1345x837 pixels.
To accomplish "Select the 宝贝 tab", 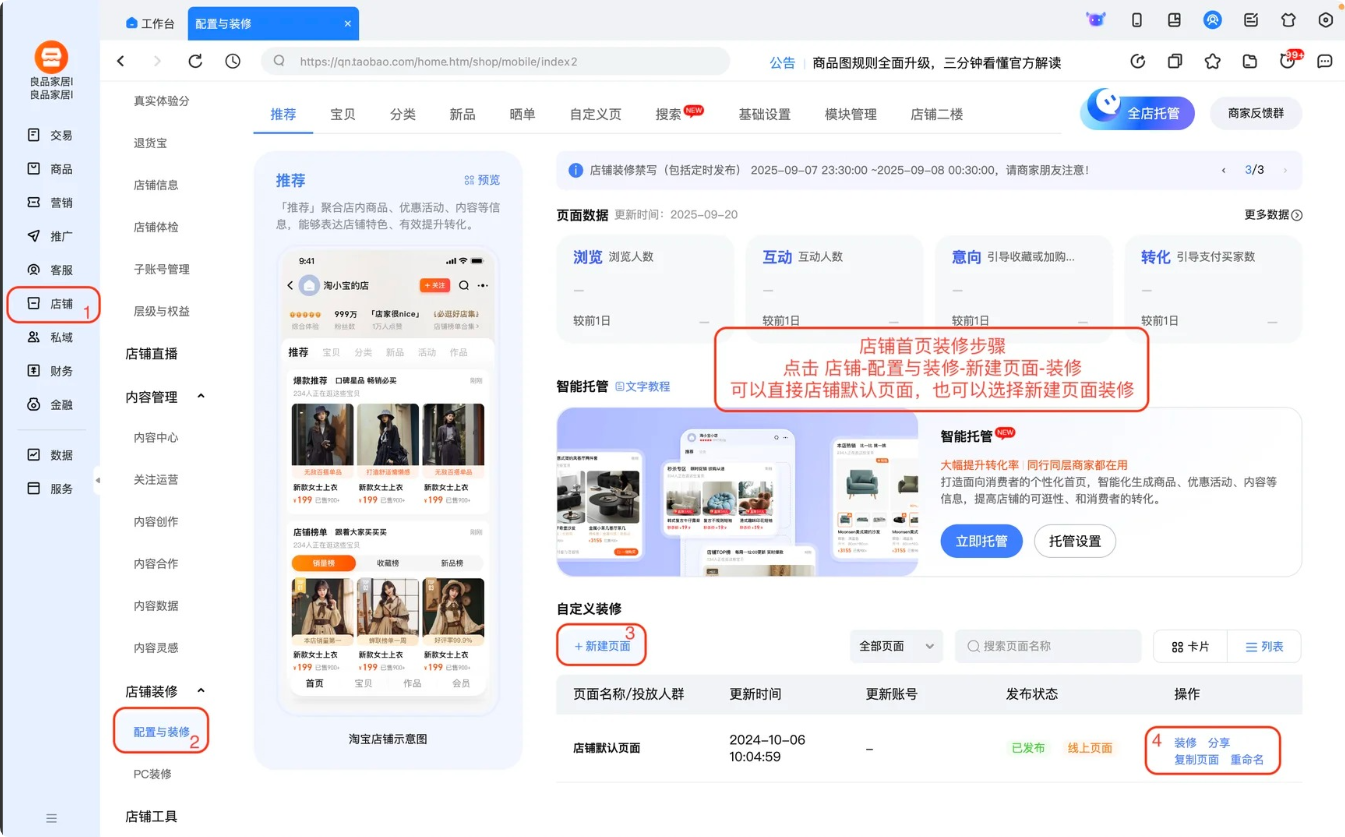I will [x=343, y=115].
